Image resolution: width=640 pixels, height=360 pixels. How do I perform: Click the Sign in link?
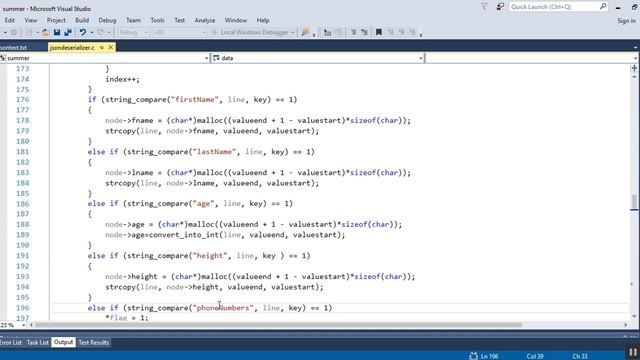pyautogui.click(x=626, y=20)
